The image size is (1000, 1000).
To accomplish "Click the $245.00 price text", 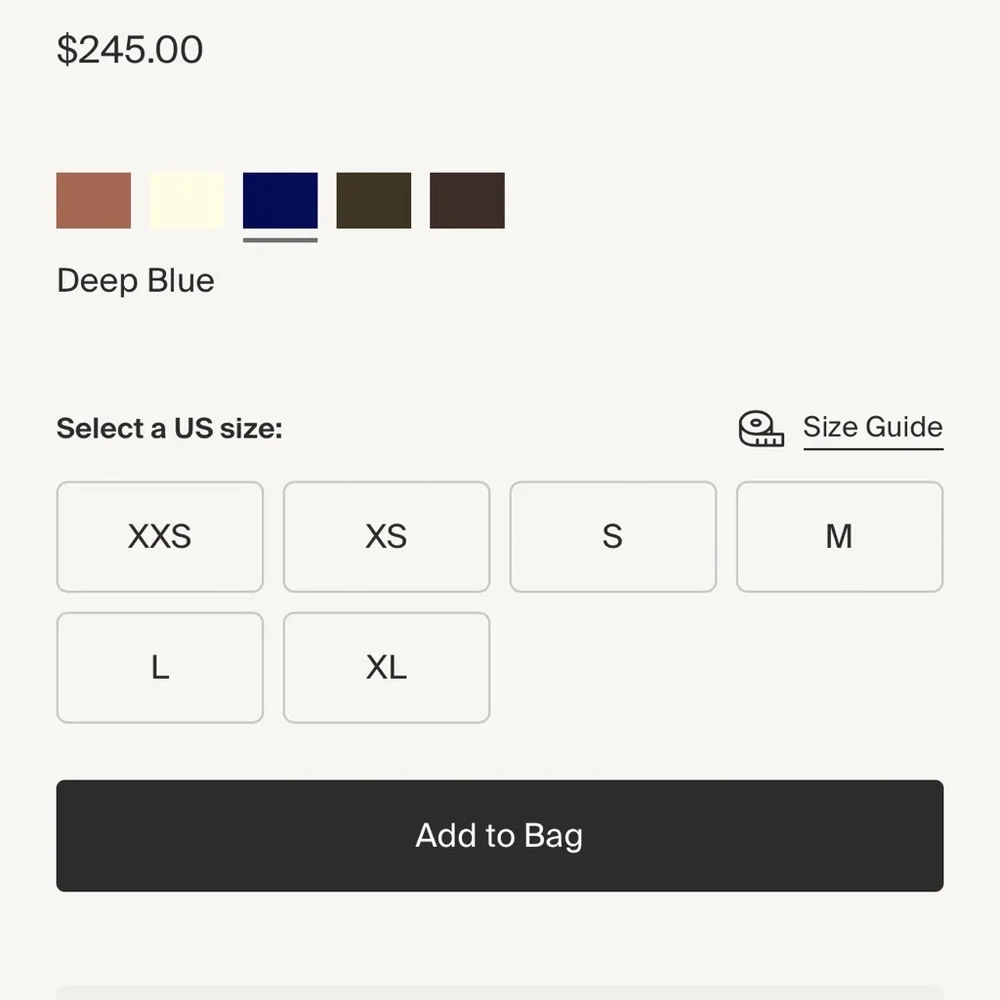I will 130,50.
